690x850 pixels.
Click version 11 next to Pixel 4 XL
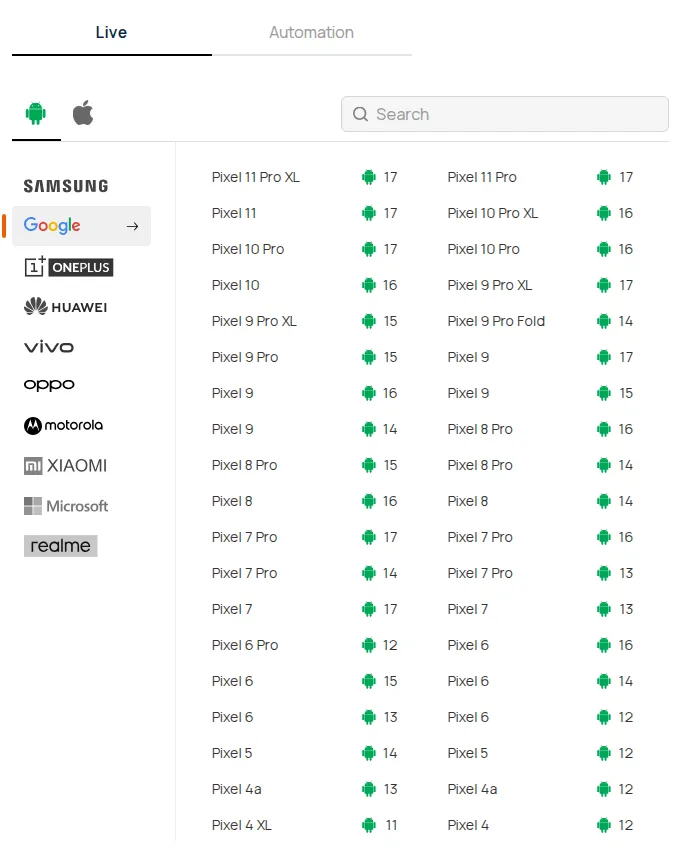point(391,825)
